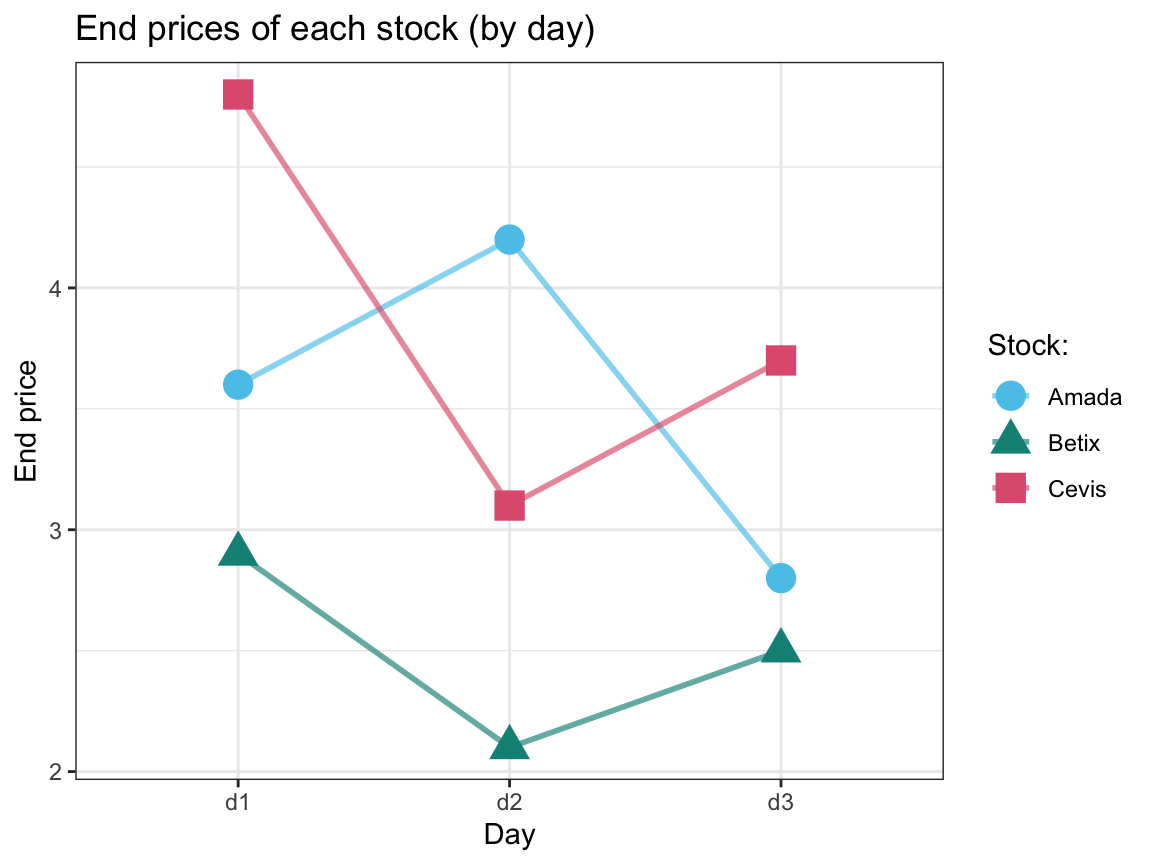Click the Amada circle marker at d1

tap(237, 384)
